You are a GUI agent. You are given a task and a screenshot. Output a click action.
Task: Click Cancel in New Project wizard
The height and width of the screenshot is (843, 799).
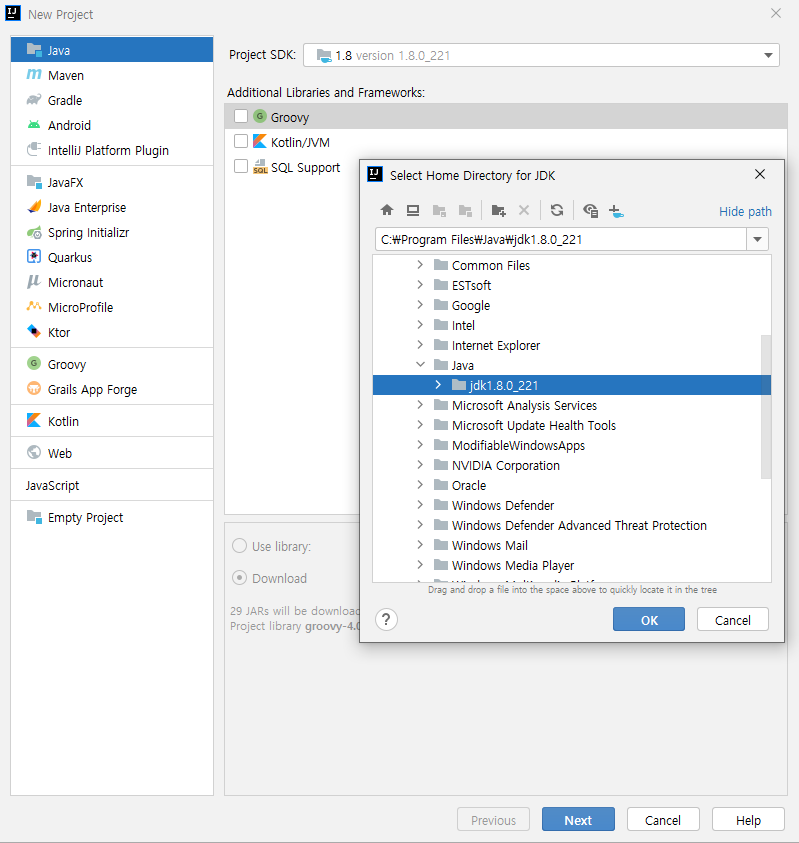point(663,820)
